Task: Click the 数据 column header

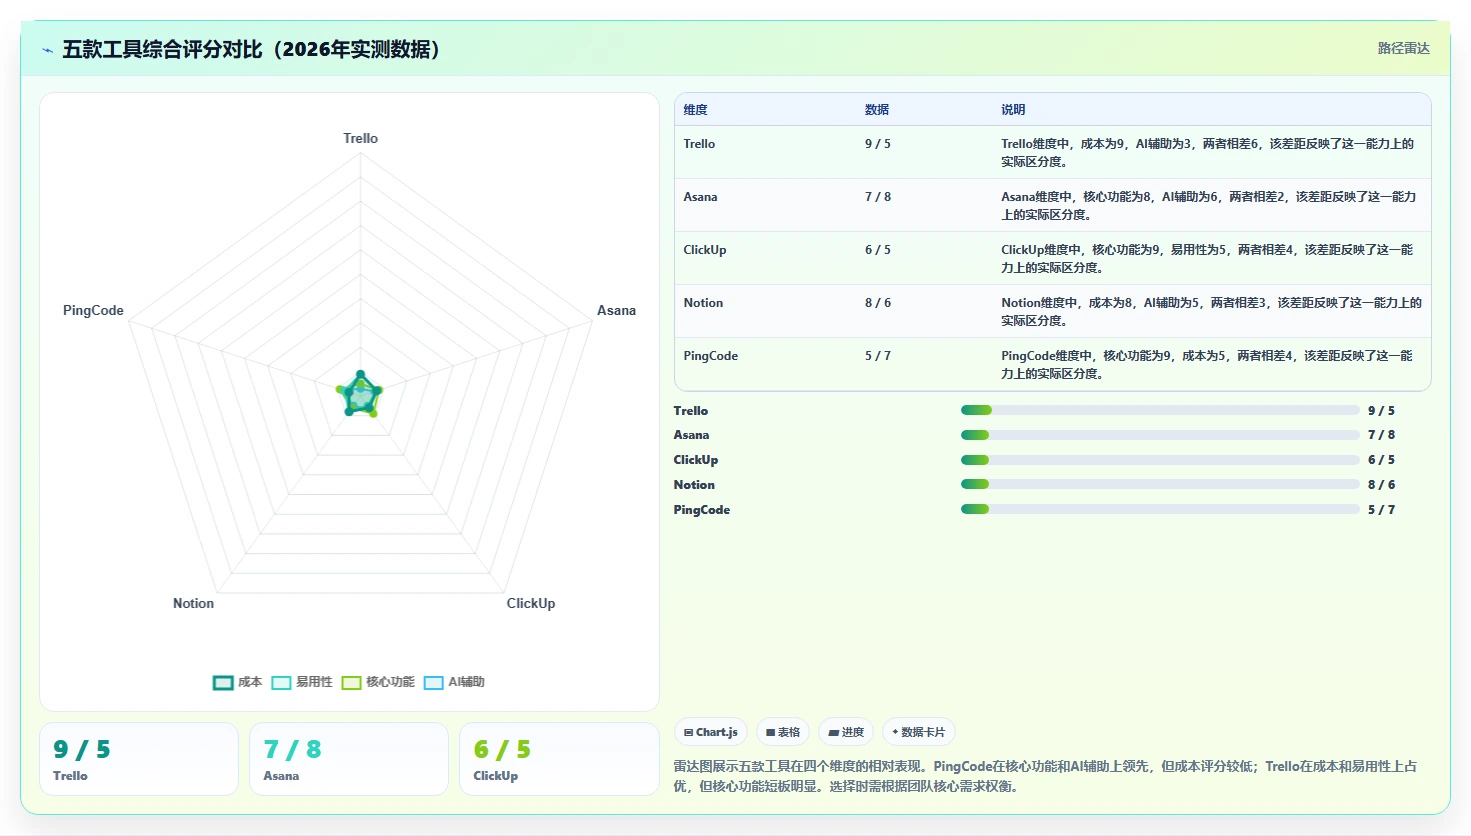Action: (x=877, y=110)
